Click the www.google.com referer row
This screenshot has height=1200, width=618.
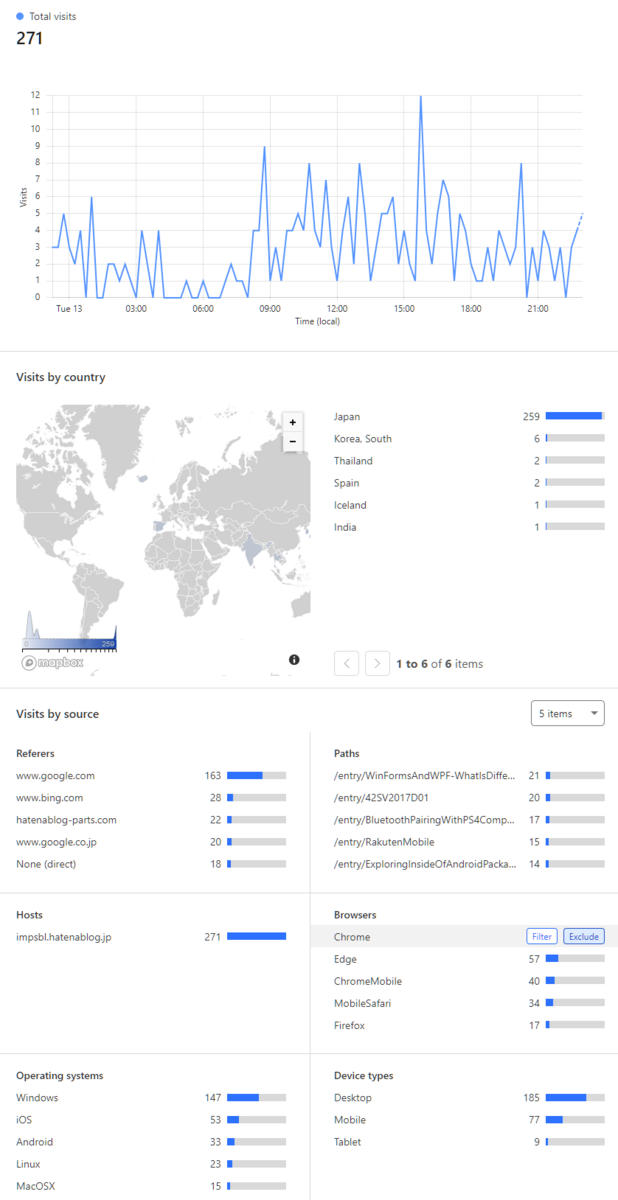151,775
